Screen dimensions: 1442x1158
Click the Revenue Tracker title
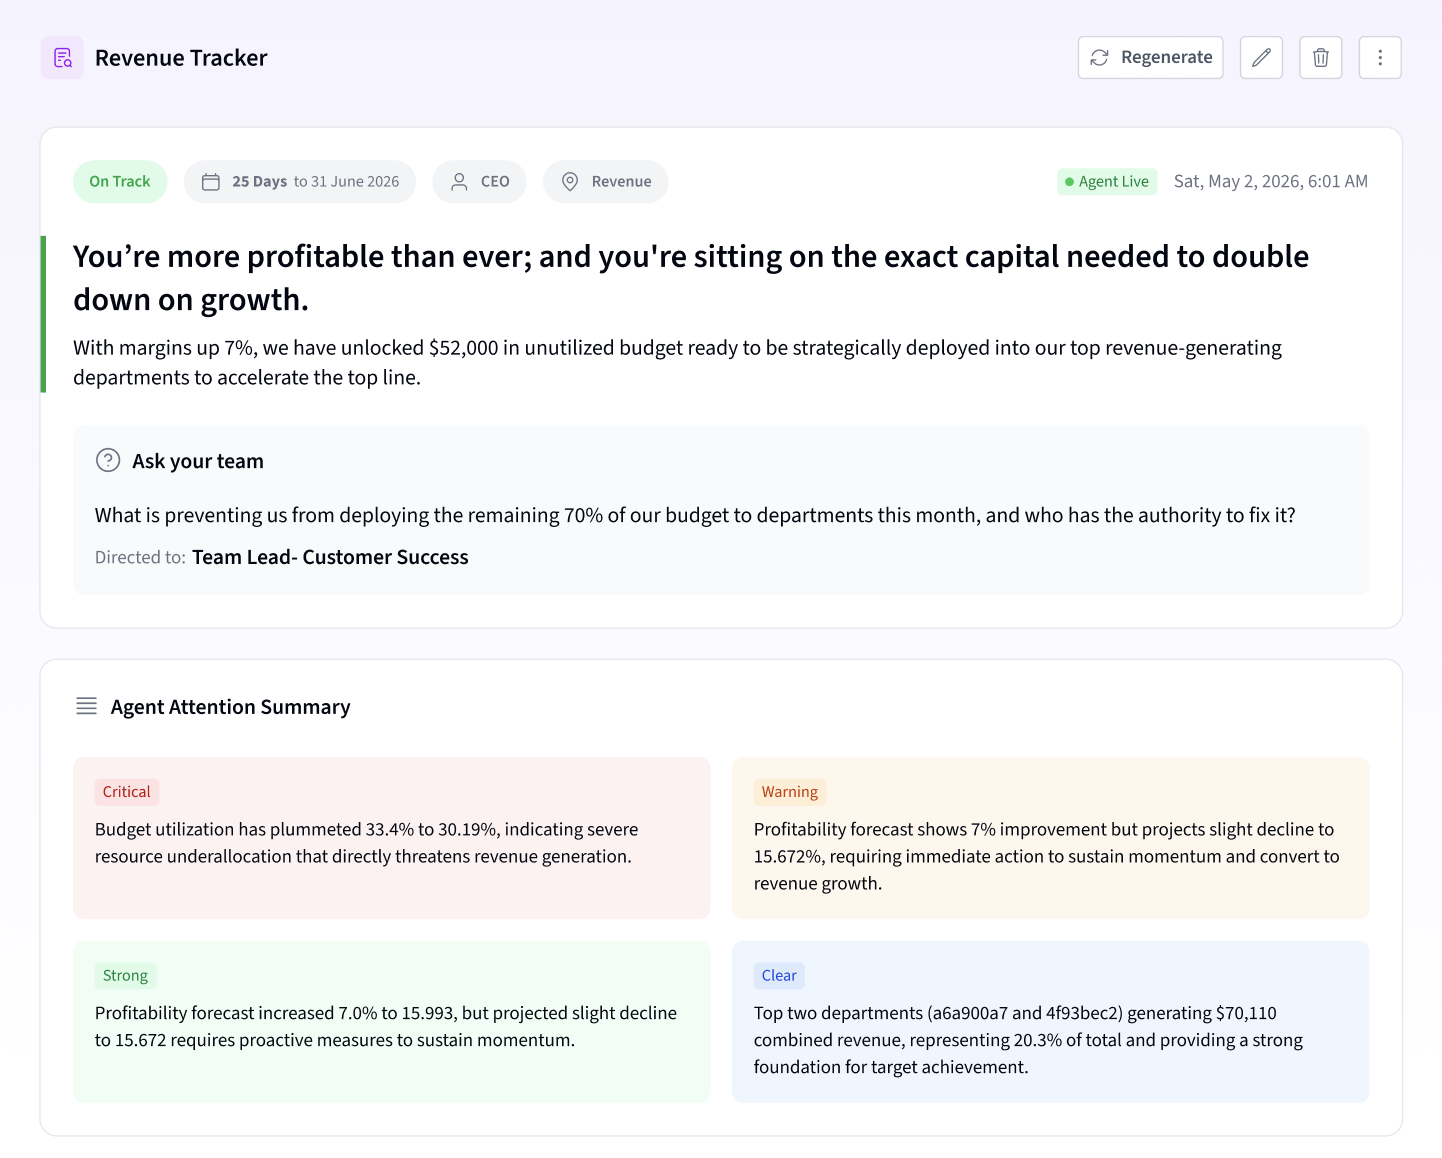[x=181, y=58]
